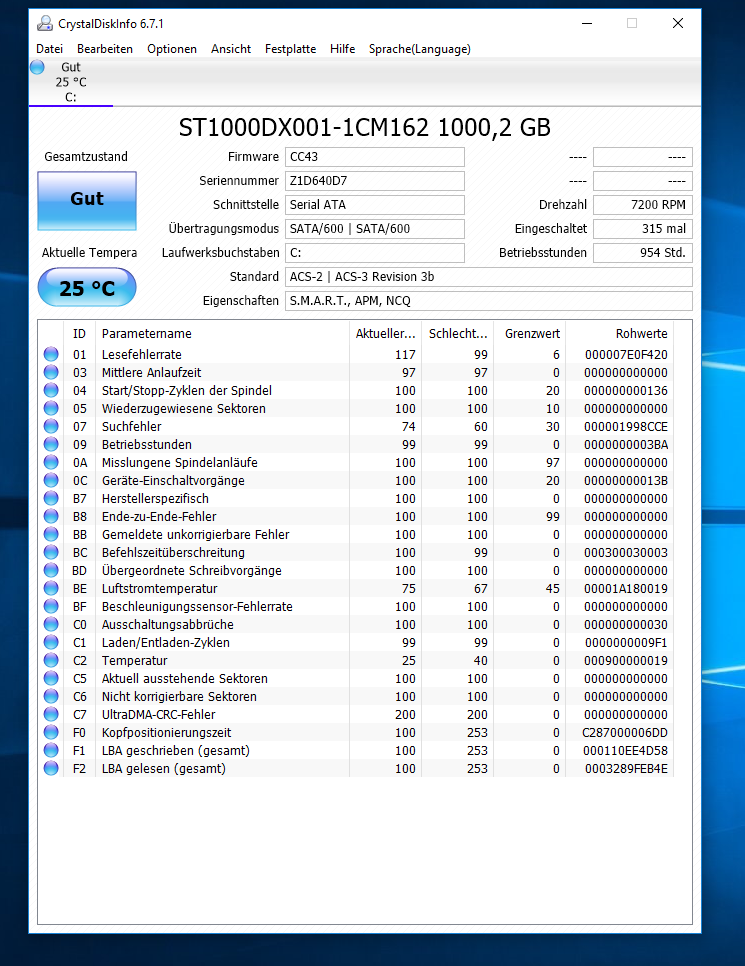Click the CrystalDiskInfo app icon in title bar

pos(44,23)
